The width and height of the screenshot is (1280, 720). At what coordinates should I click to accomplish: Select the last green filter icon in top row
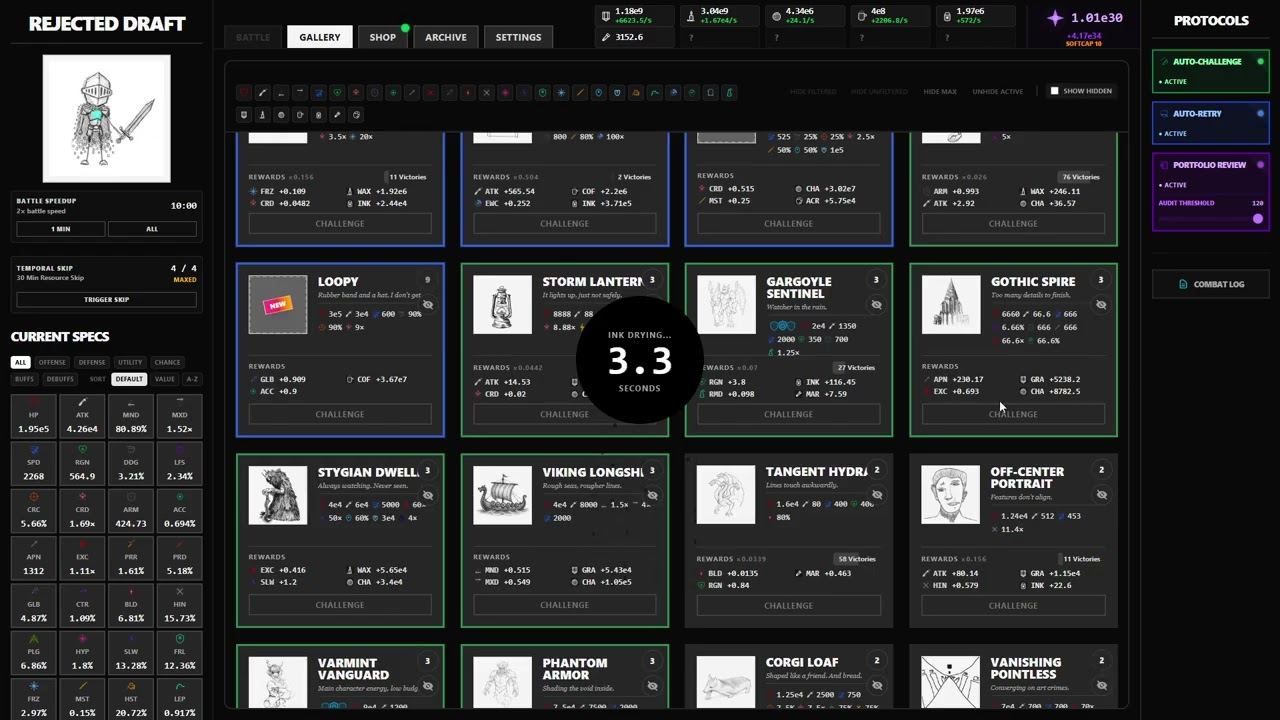729,92
